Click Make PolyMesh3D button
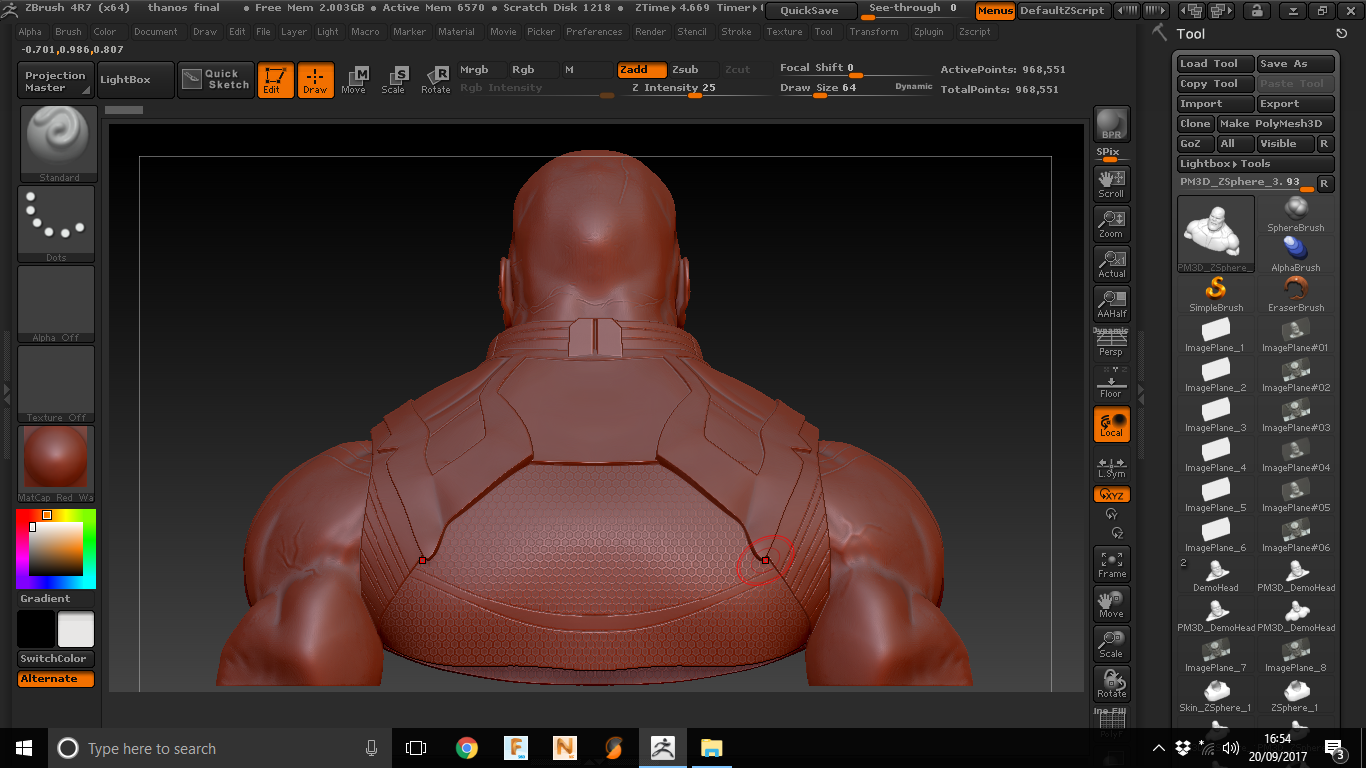This screenshot has width=1366, height=768. (1275, 124)
